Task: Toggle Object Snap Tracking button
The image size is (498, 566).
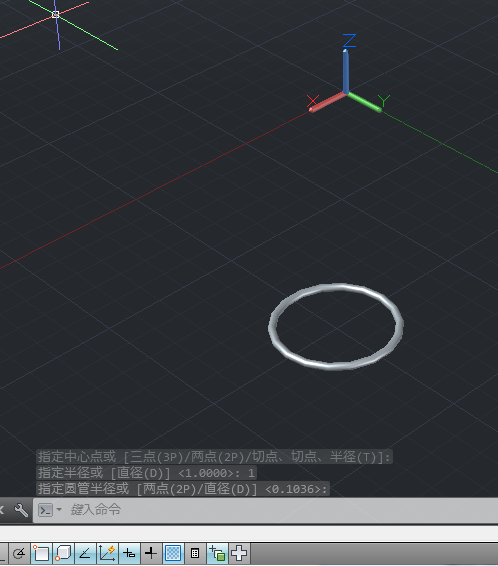Action: click(85, 553)
